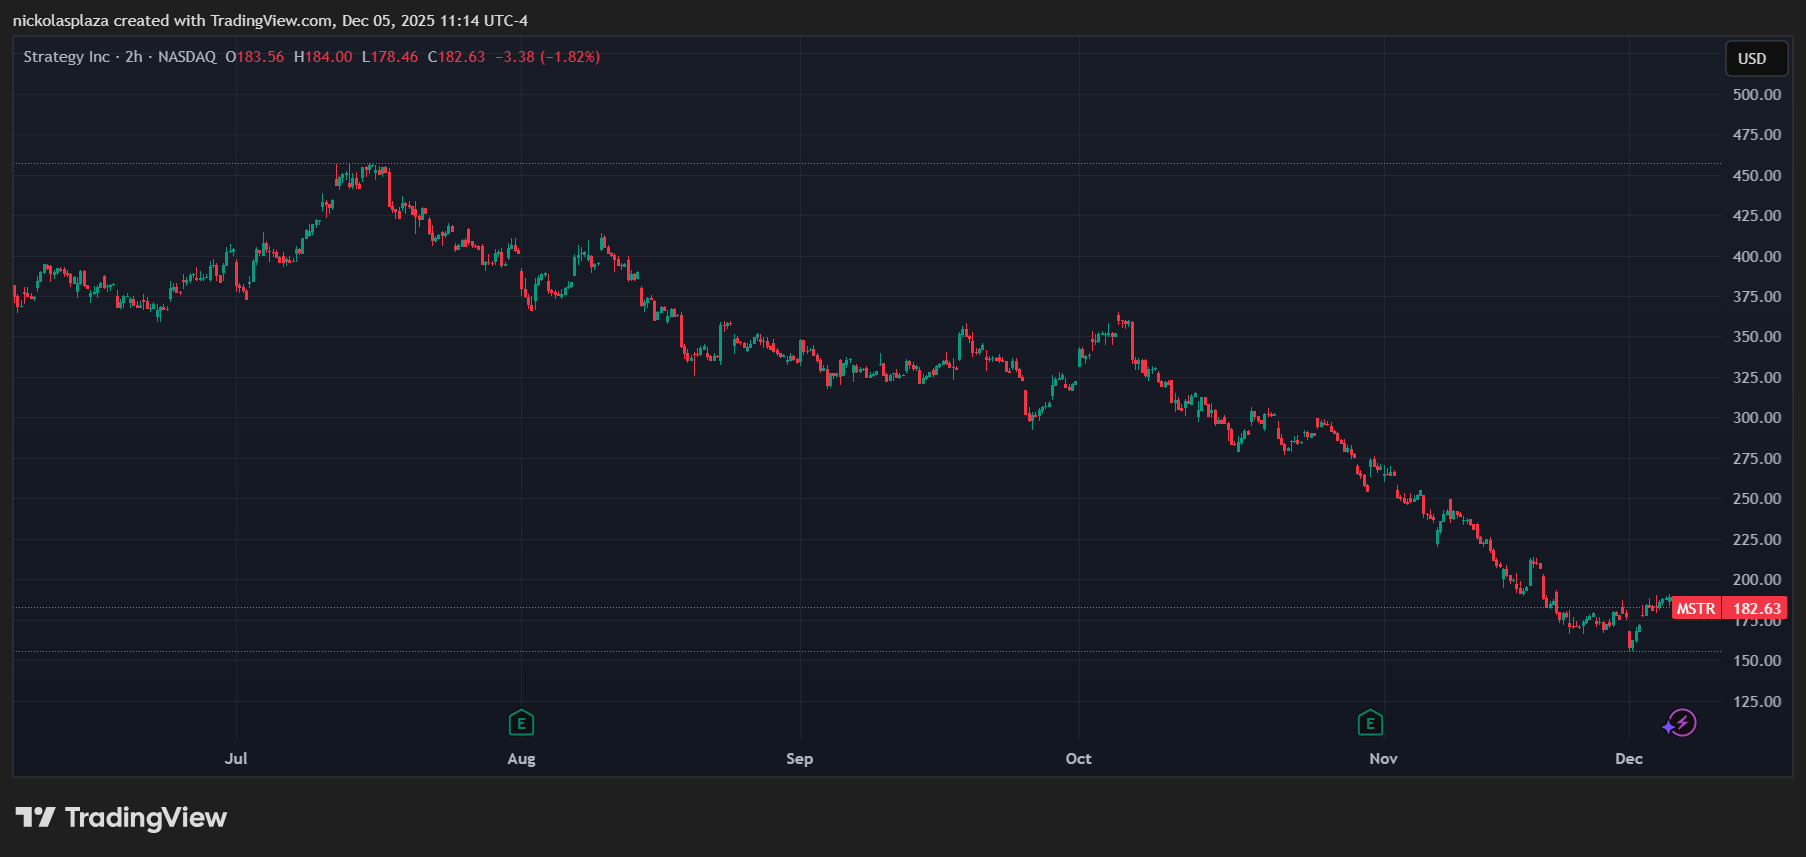This screenshot has height=857, width=1806.
Task: Click the 150.00 price axis label
Action: click(1756, 661)
